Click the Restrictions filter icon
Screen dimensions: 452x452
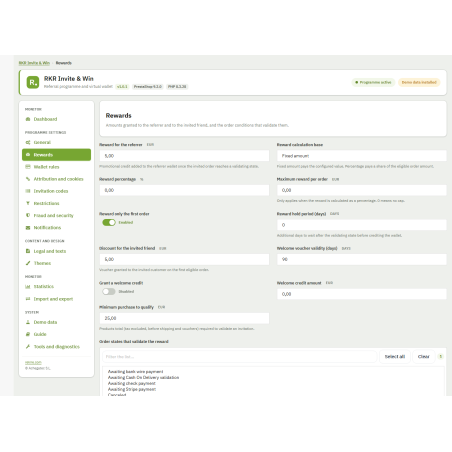28,203
